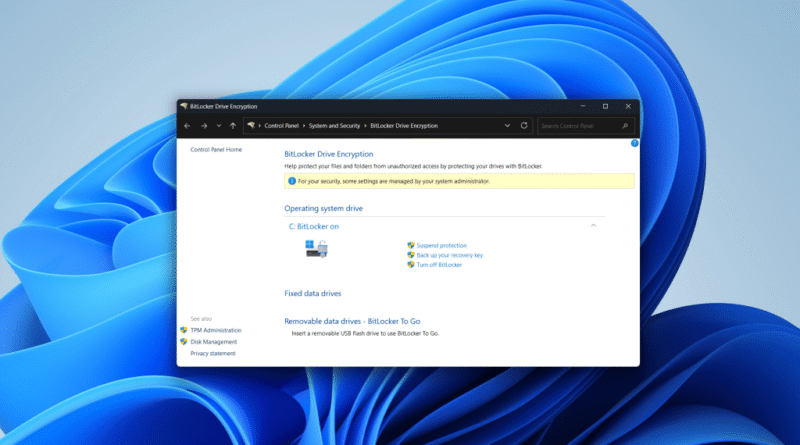Click Back up your recovery key
The image size is (800, 445).
coord(449,255)
